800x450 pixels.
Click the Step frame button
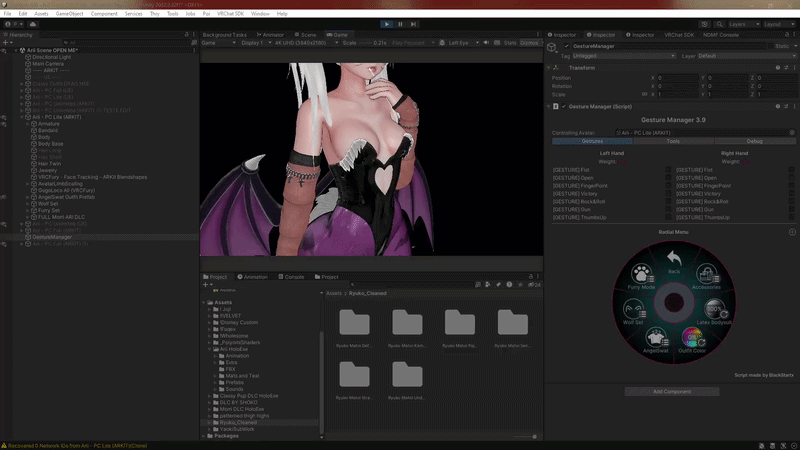tap(413, 24)
